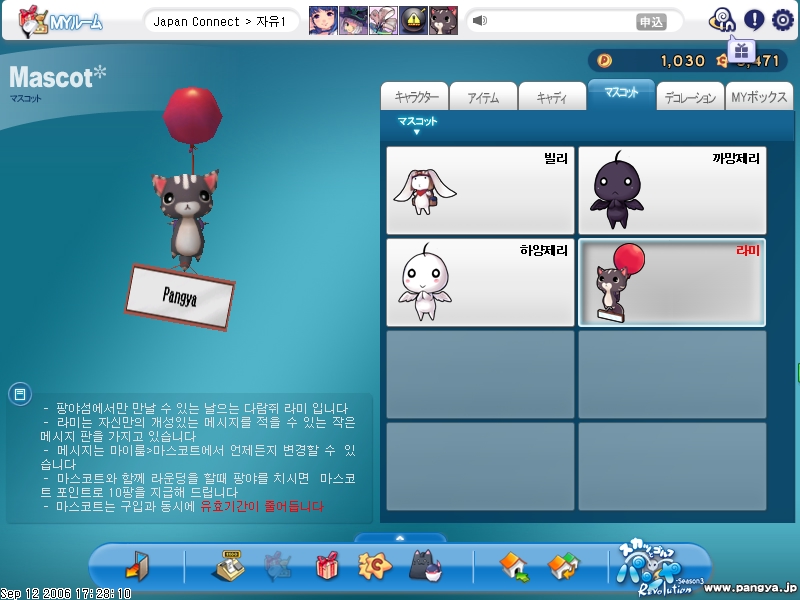
Task: Click the house with green arrow icon
Action: coord(515,567)
